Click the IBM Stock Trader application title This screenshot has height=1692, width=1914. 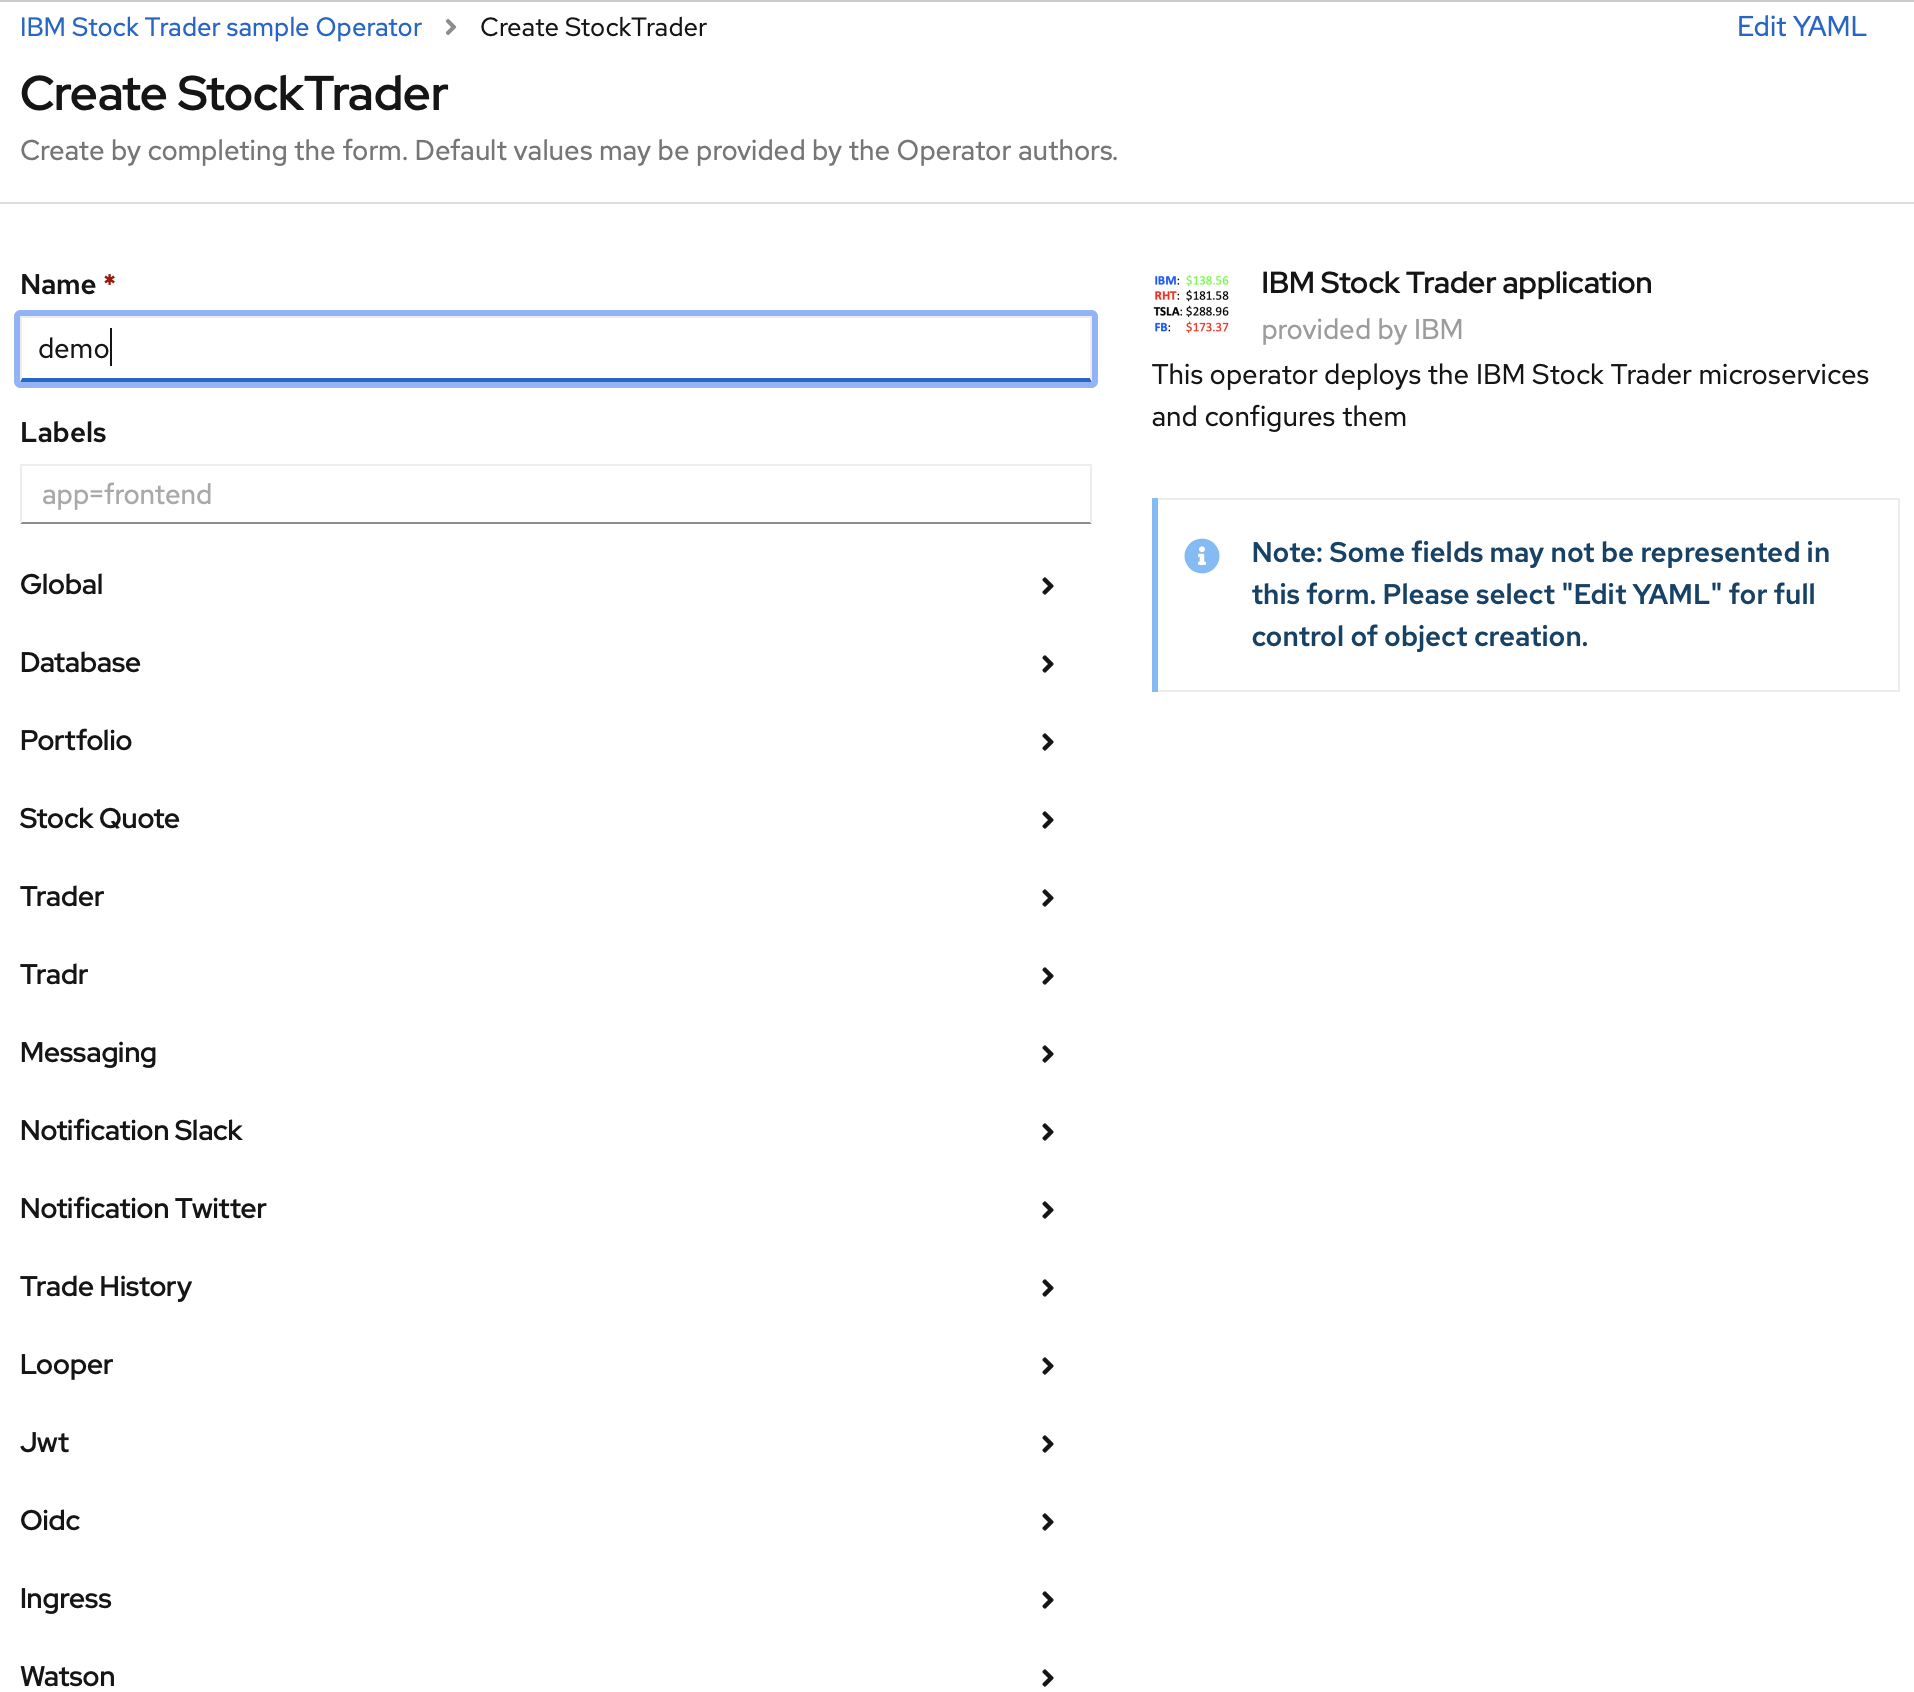tap(1456, 283)
